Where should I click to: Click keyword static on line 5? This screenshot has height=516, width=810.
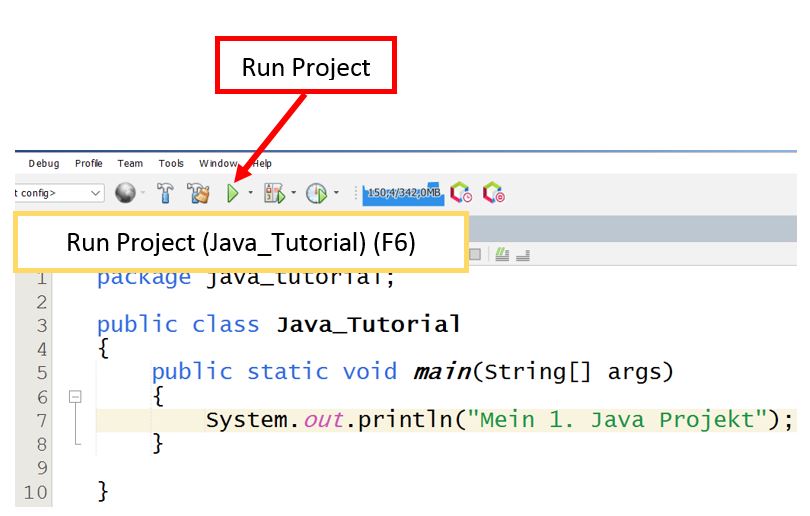coord(288,372)
